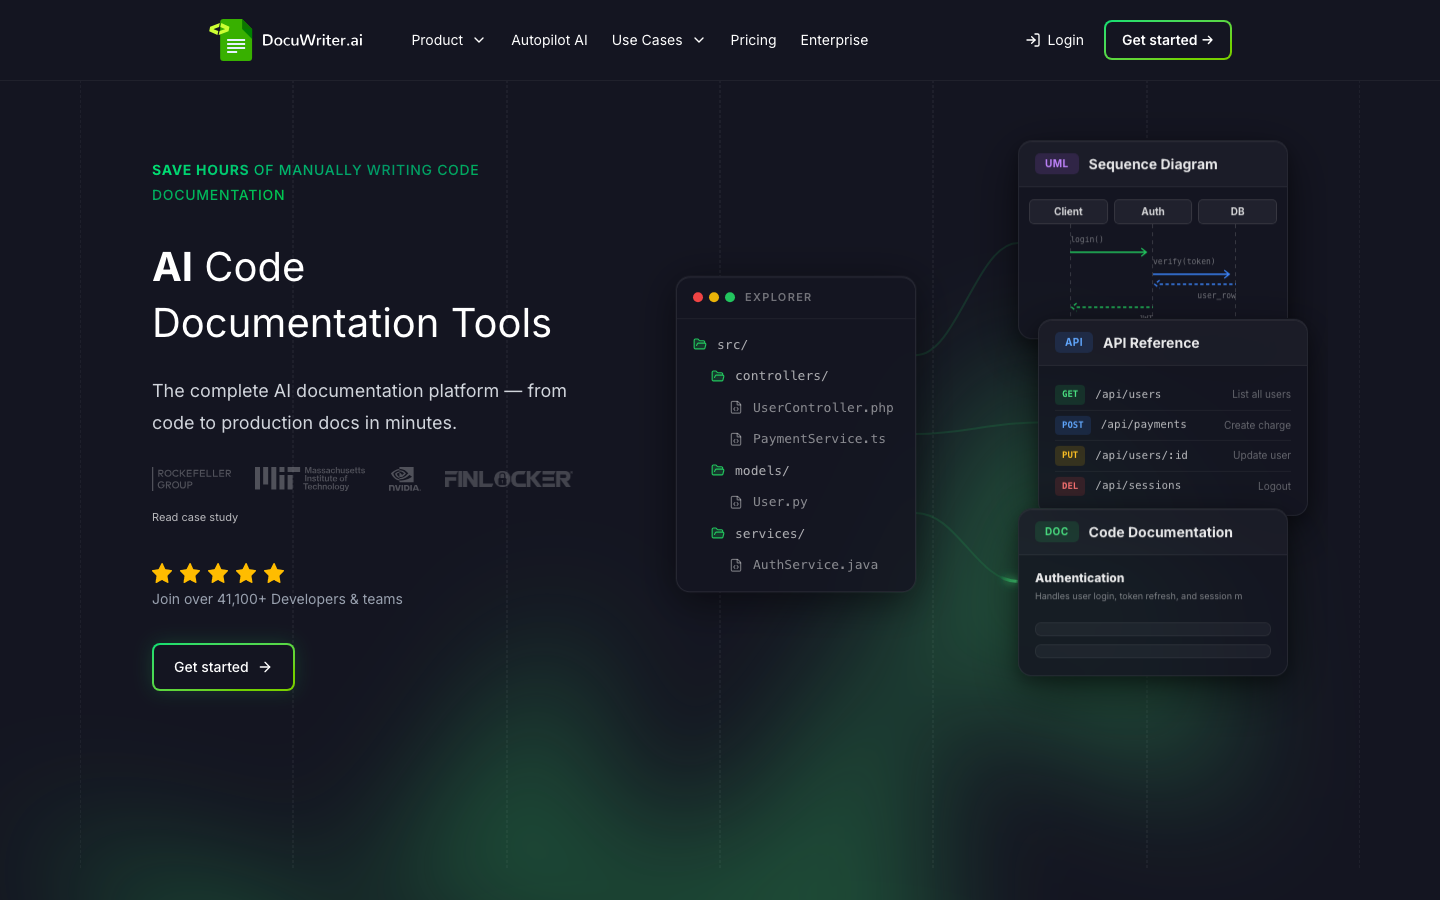1440x900 pixels.
Task: Select the DB box in the diagram
Action: pyautogui.click(x=1237, y=211)
